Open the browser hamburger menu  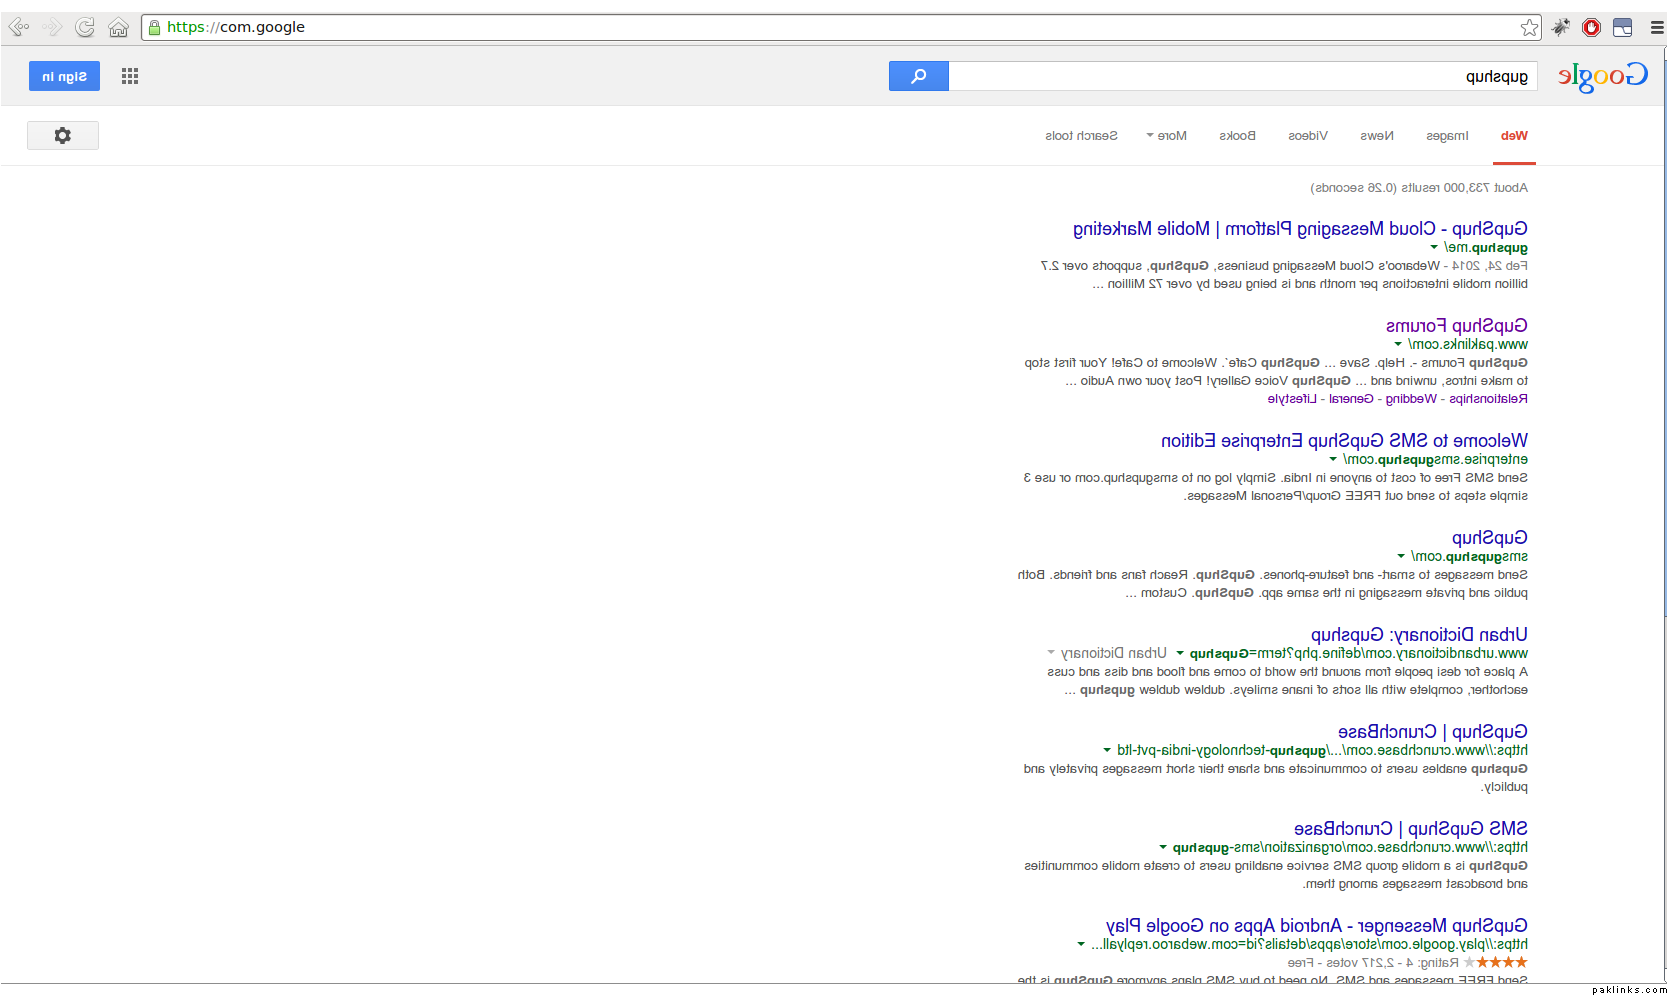pos(1656,27)
